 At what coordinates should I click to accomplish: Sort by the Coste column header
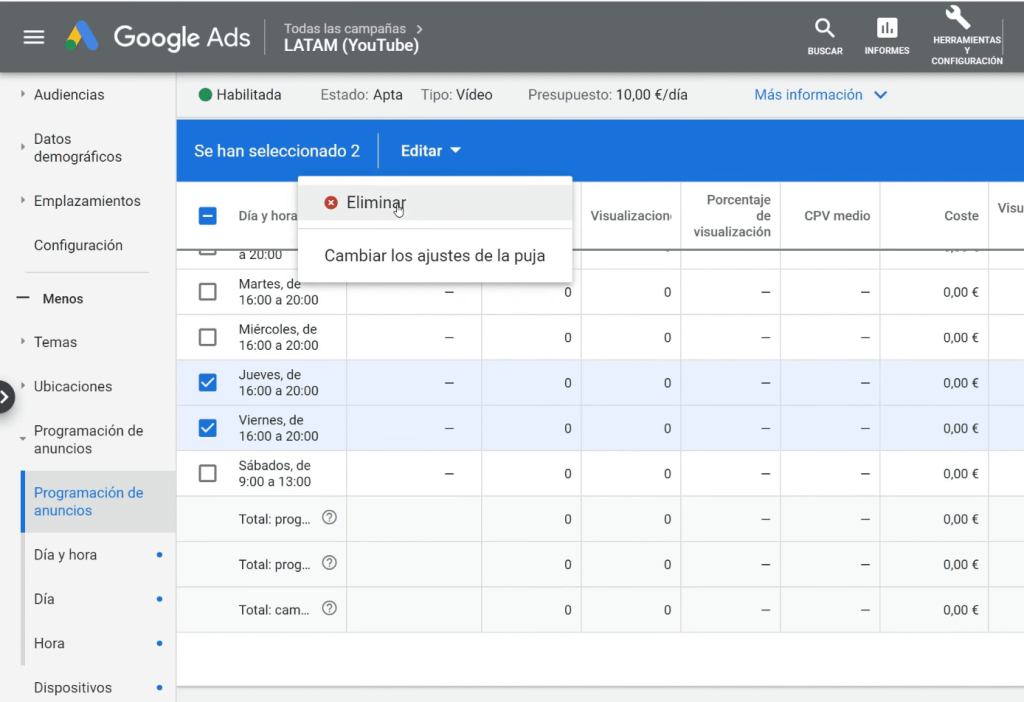pyautogui.click(x=961, y=216)
